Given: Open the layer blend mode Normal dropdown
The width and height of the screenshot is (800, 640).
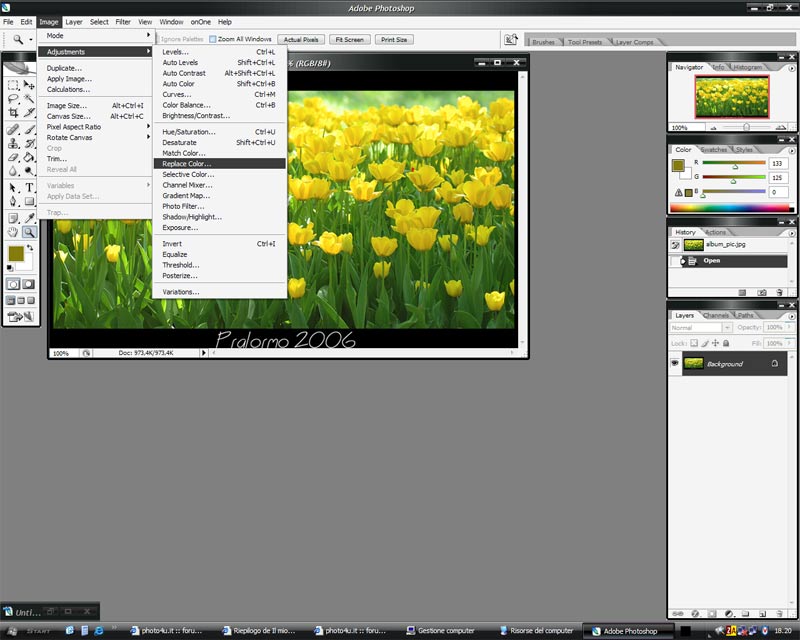Looking at the screenshot, I should coord(695,327).
